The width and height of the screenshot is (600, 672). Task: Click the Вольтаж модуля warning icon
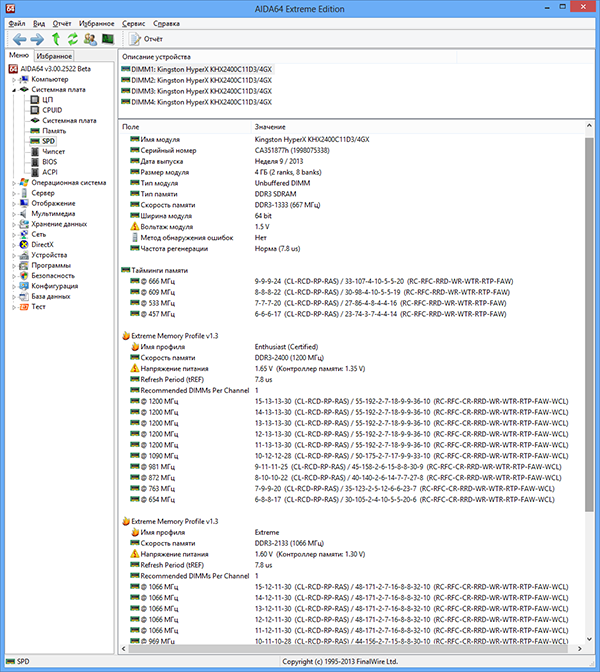click(135, 226)
